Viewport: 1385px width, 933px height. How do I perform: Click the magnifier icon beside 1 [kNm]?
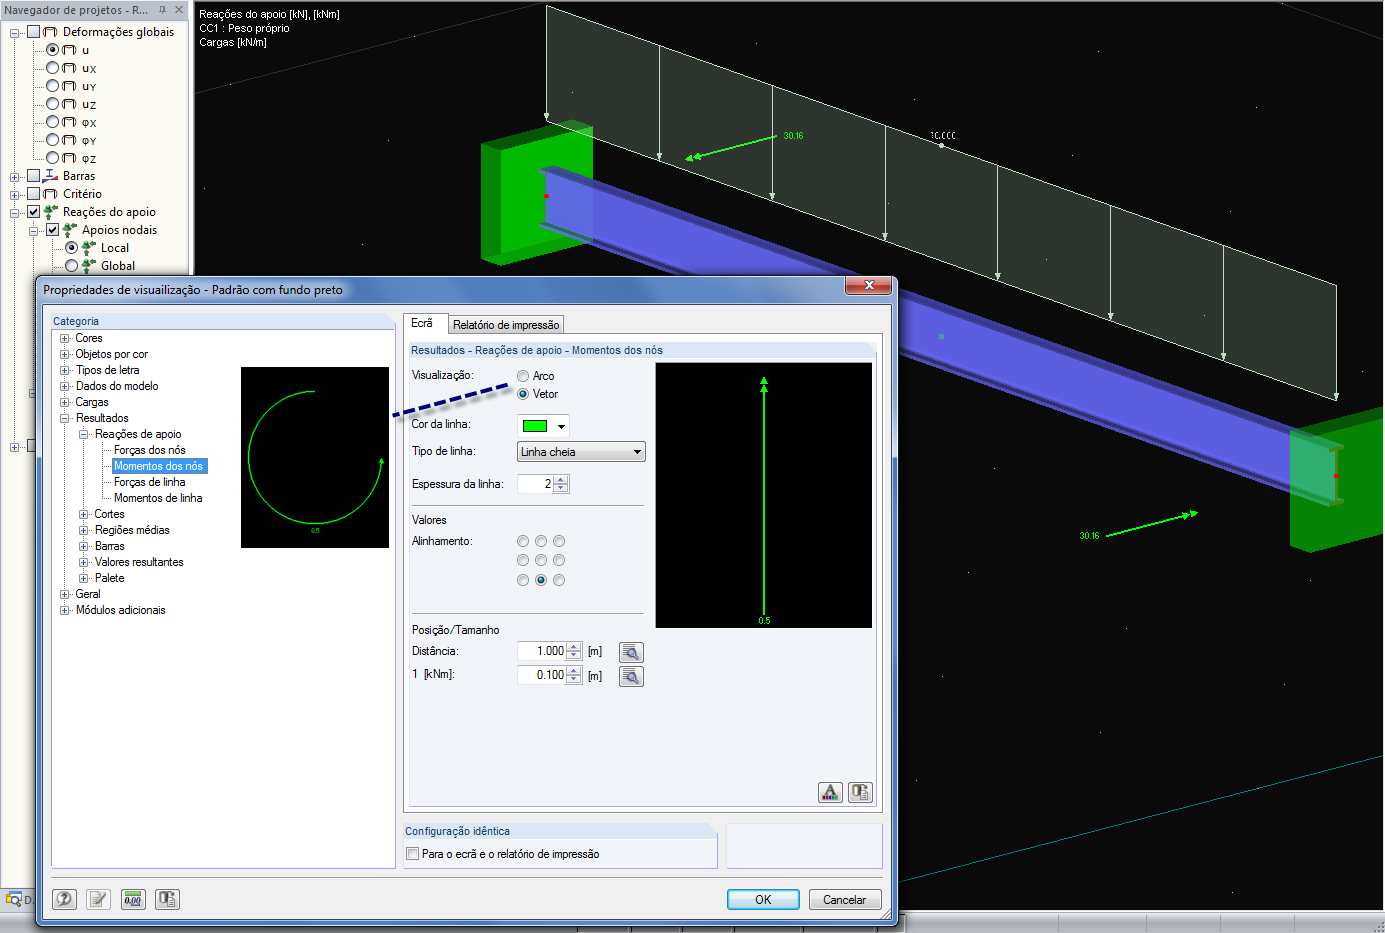point(631,676)
